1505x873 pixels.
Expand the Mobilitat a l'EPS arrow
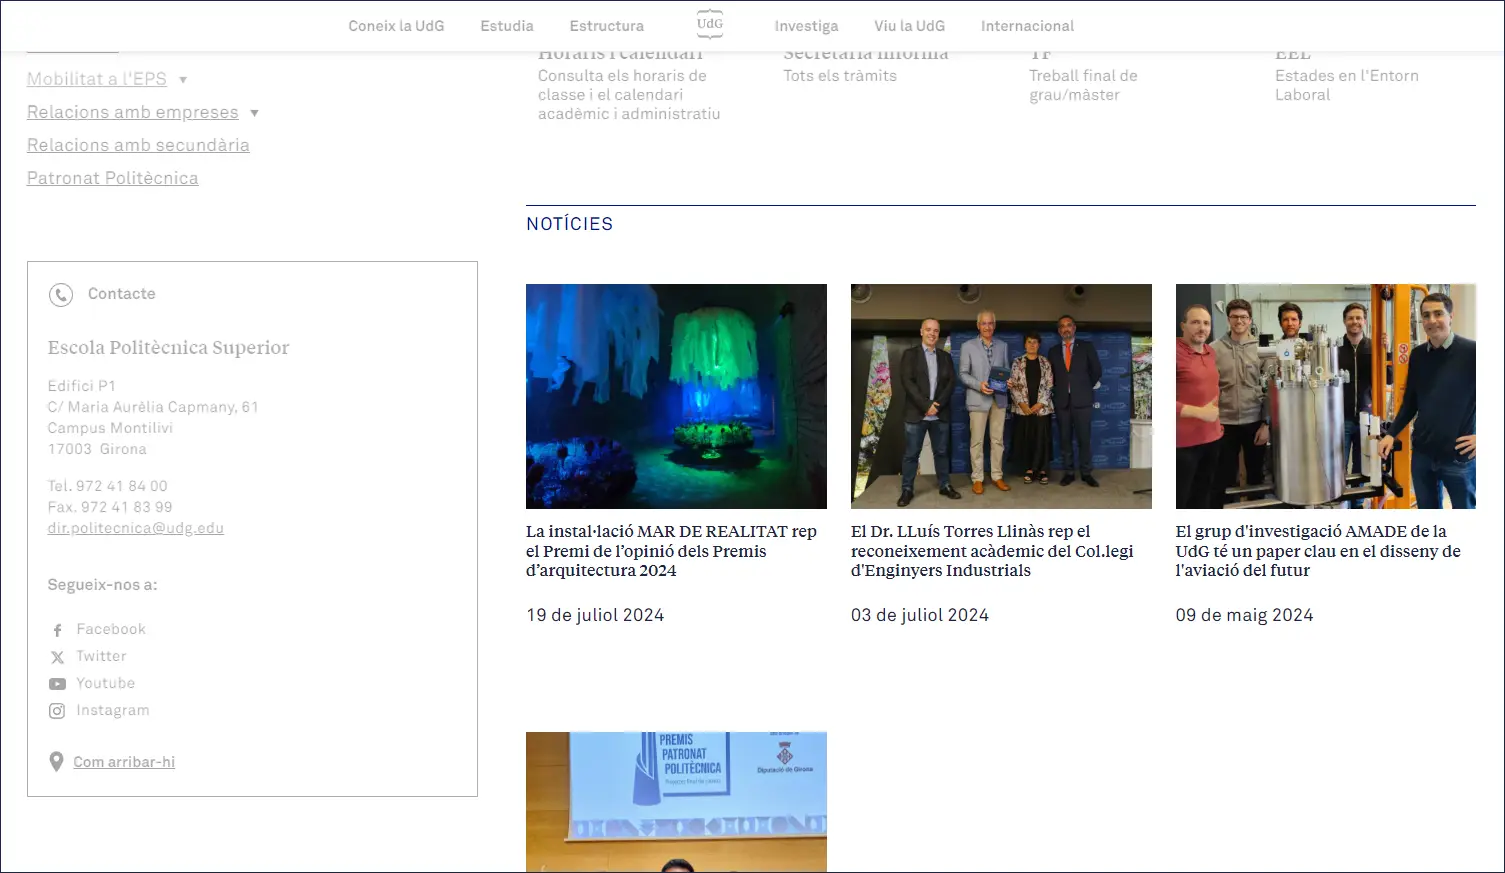click(x=183, y=80)
